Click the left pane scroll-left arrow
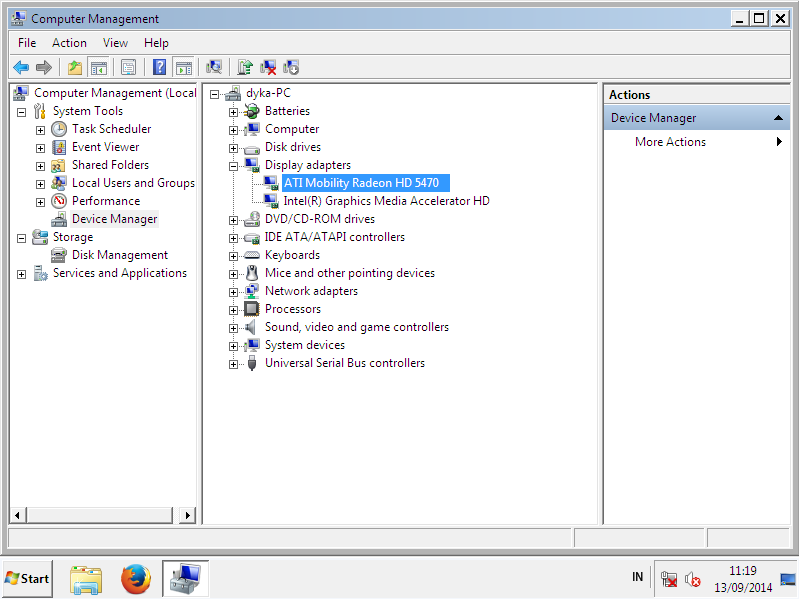Image resolution: width=799 pixels, height=599 pixels. [18, 515]
